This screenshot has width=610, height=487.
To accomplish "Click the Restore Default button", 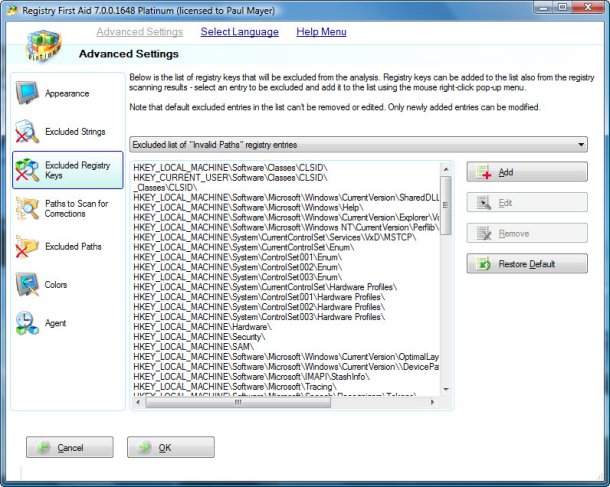I will click(x=527, y=264).
